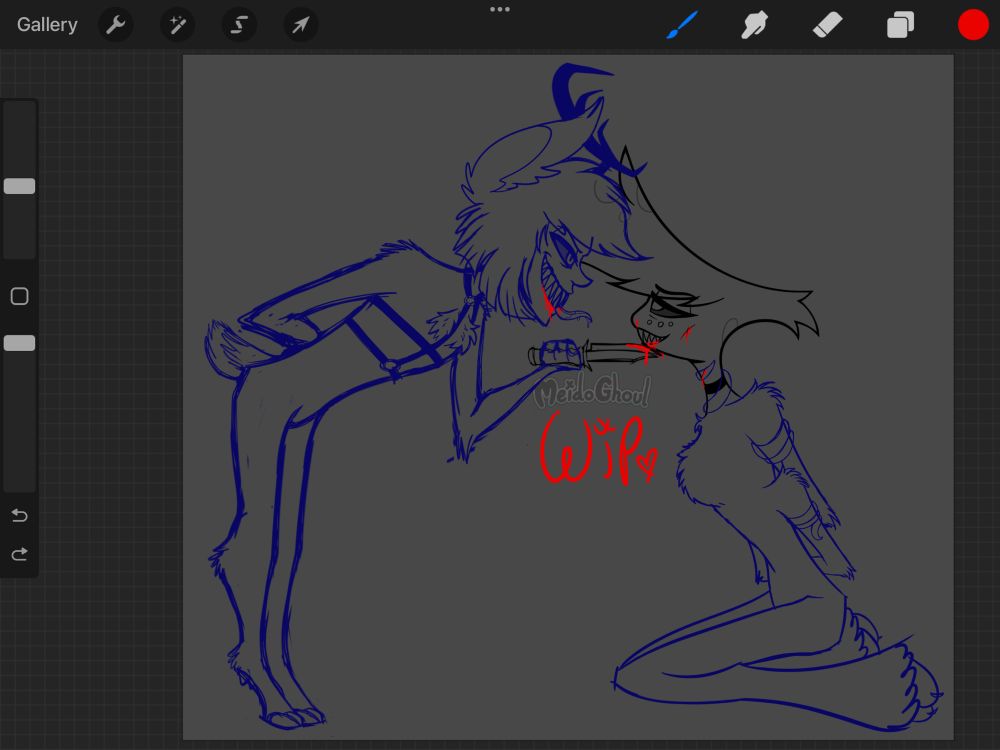Return to the Gallery
Image resolution: width=1000 pixels, height=750 pixels.
(x=46, y=24)
